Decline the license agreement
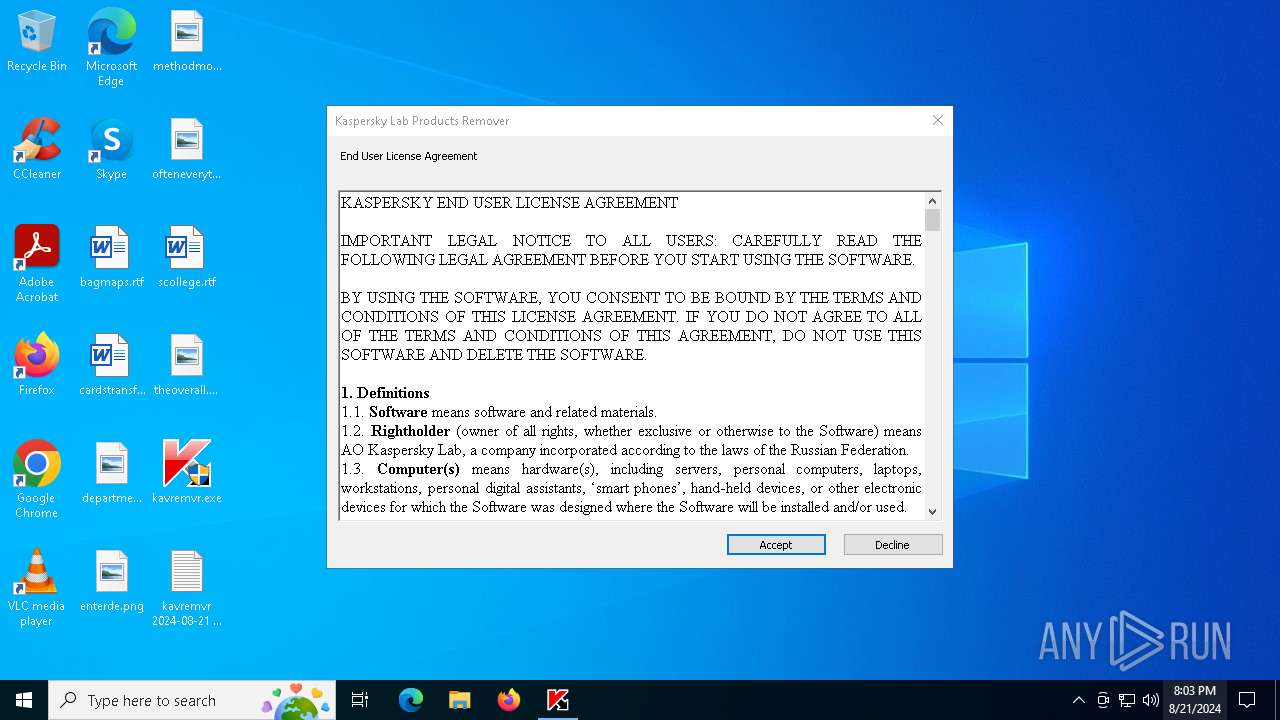This screenshot has width=1280, height=720. pos(893,545)
